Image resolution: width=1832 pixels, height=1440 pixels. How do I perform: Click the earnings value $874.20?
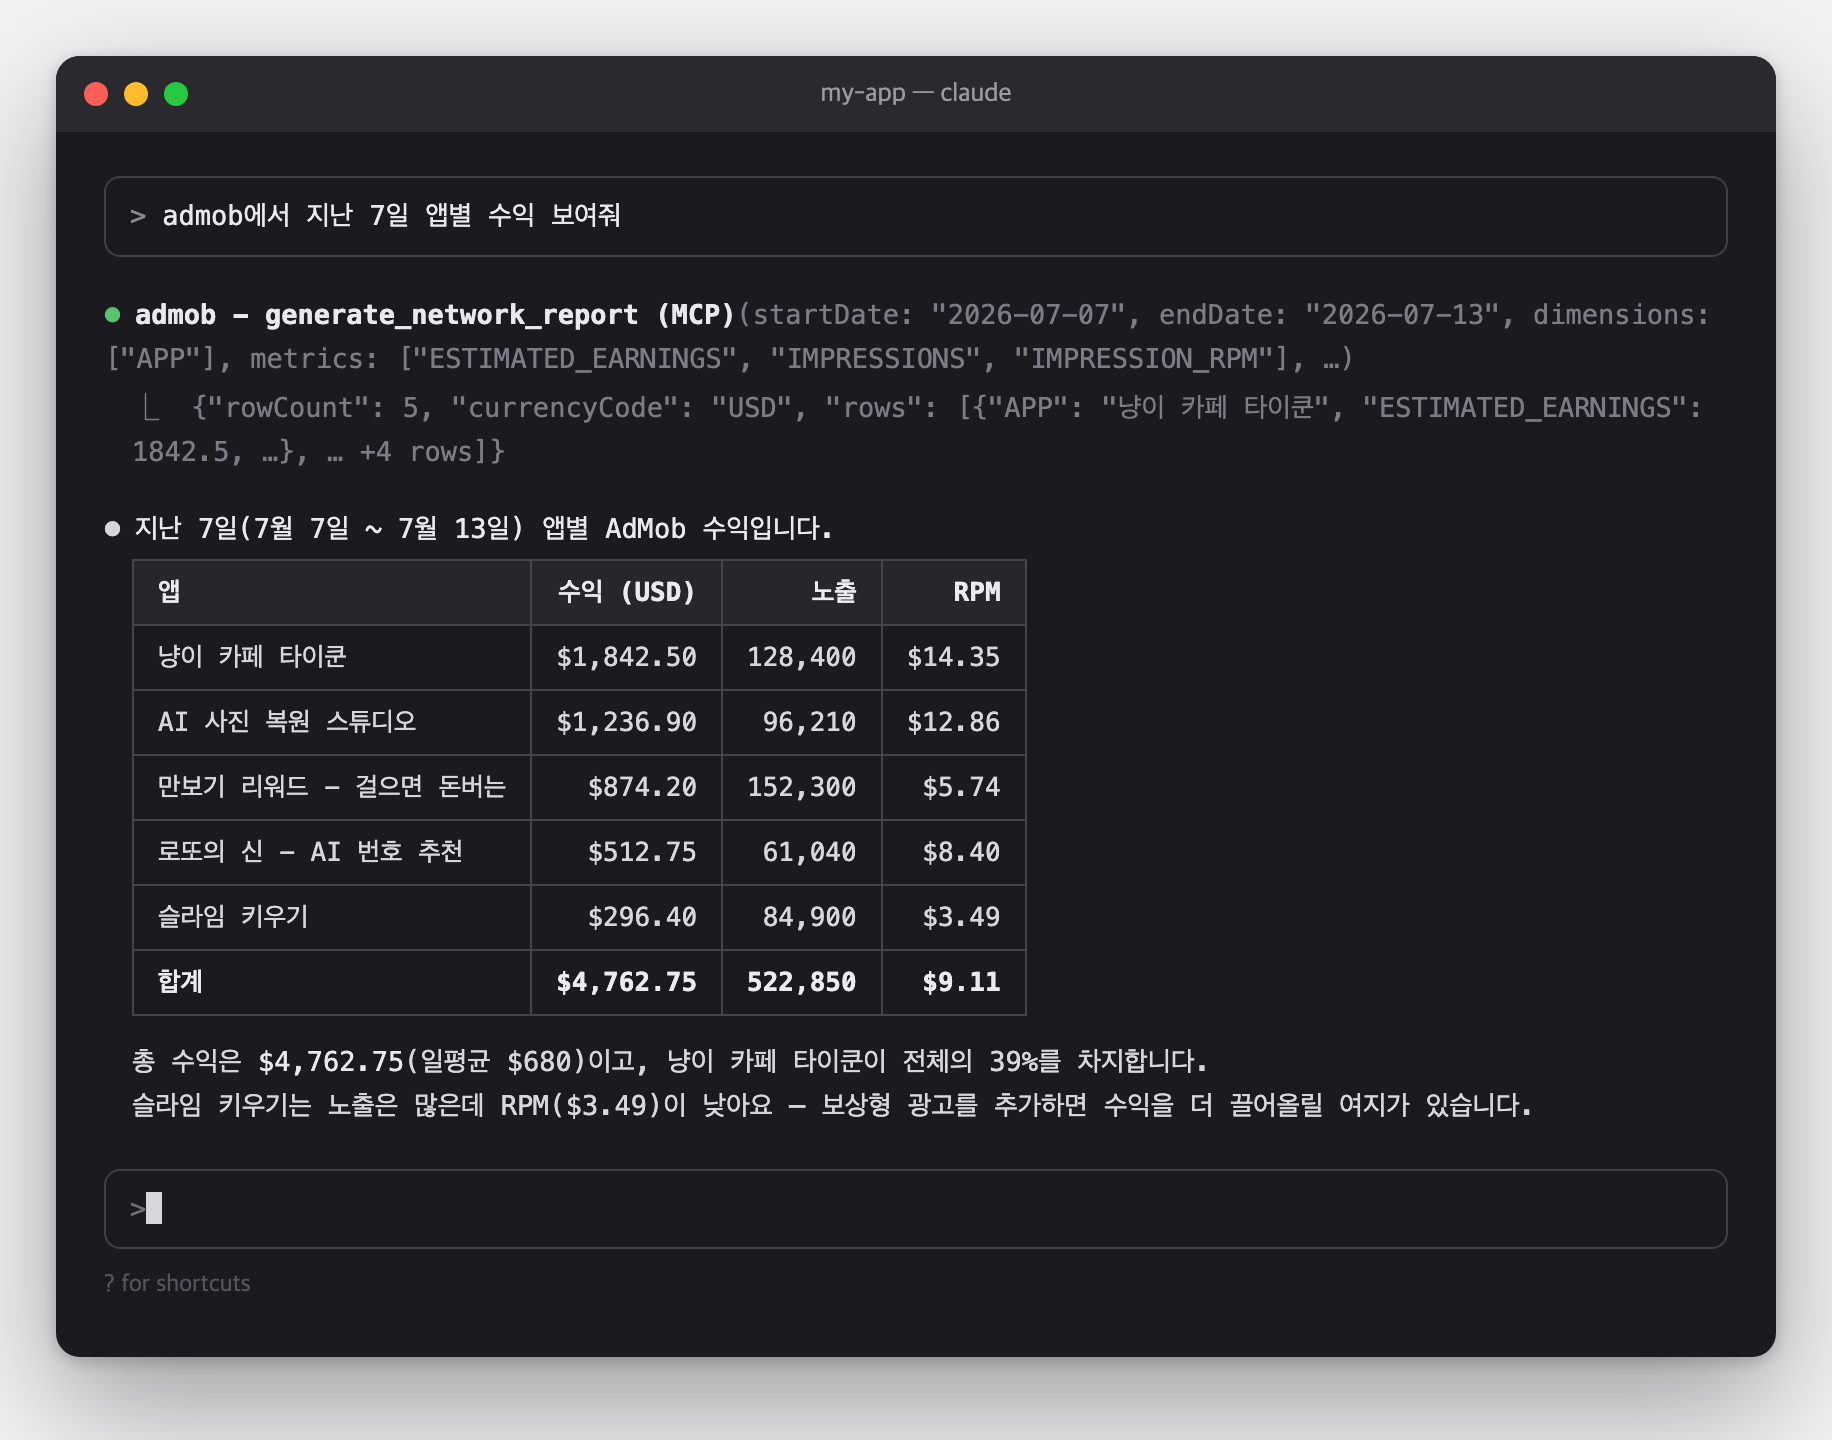642,787
